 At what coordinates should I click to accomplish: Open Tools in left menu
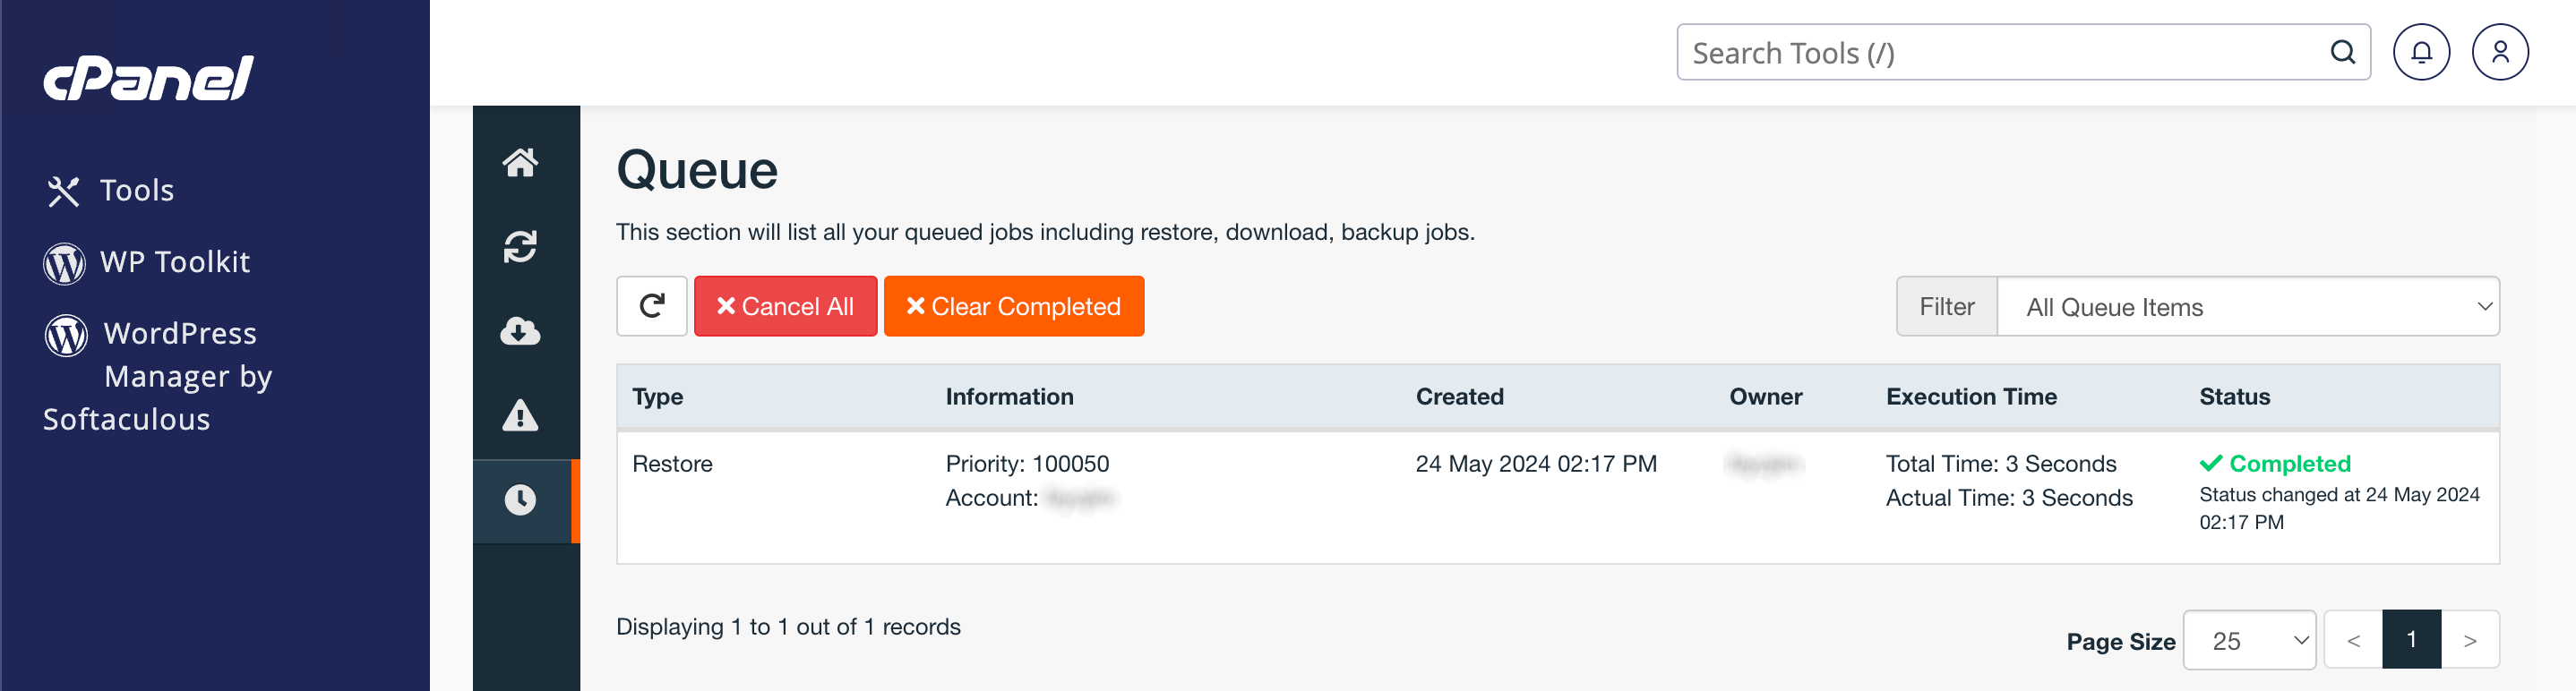(136, 190)
